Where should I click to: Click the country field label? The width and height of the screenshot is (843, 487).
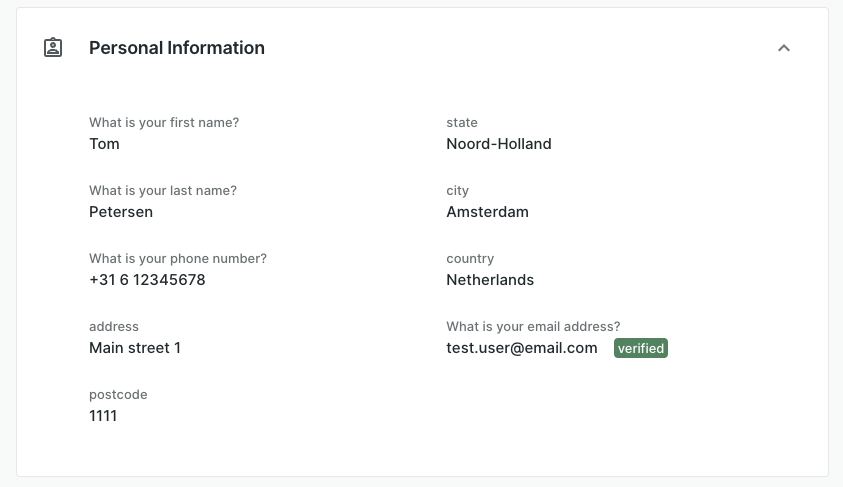470,259
